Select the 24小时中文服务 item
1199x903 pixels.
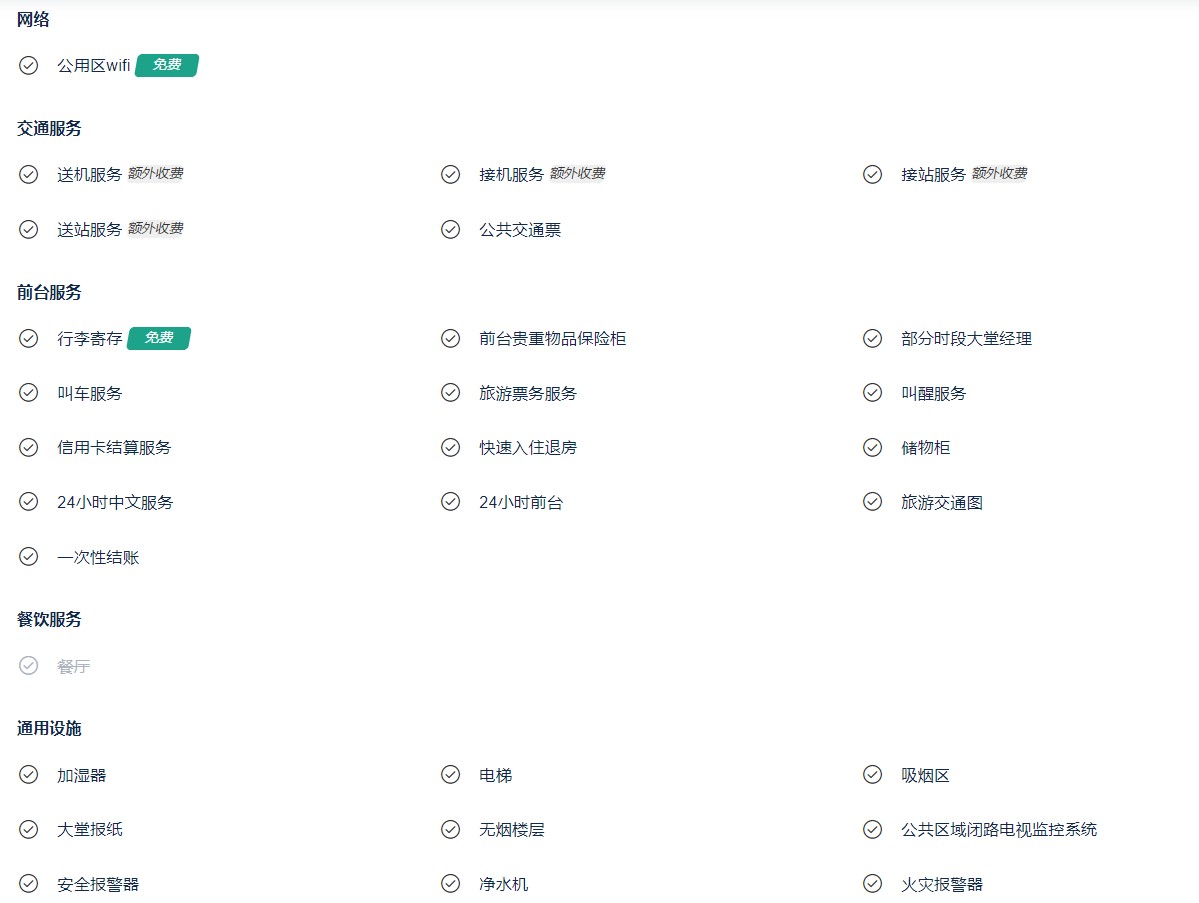115,502
